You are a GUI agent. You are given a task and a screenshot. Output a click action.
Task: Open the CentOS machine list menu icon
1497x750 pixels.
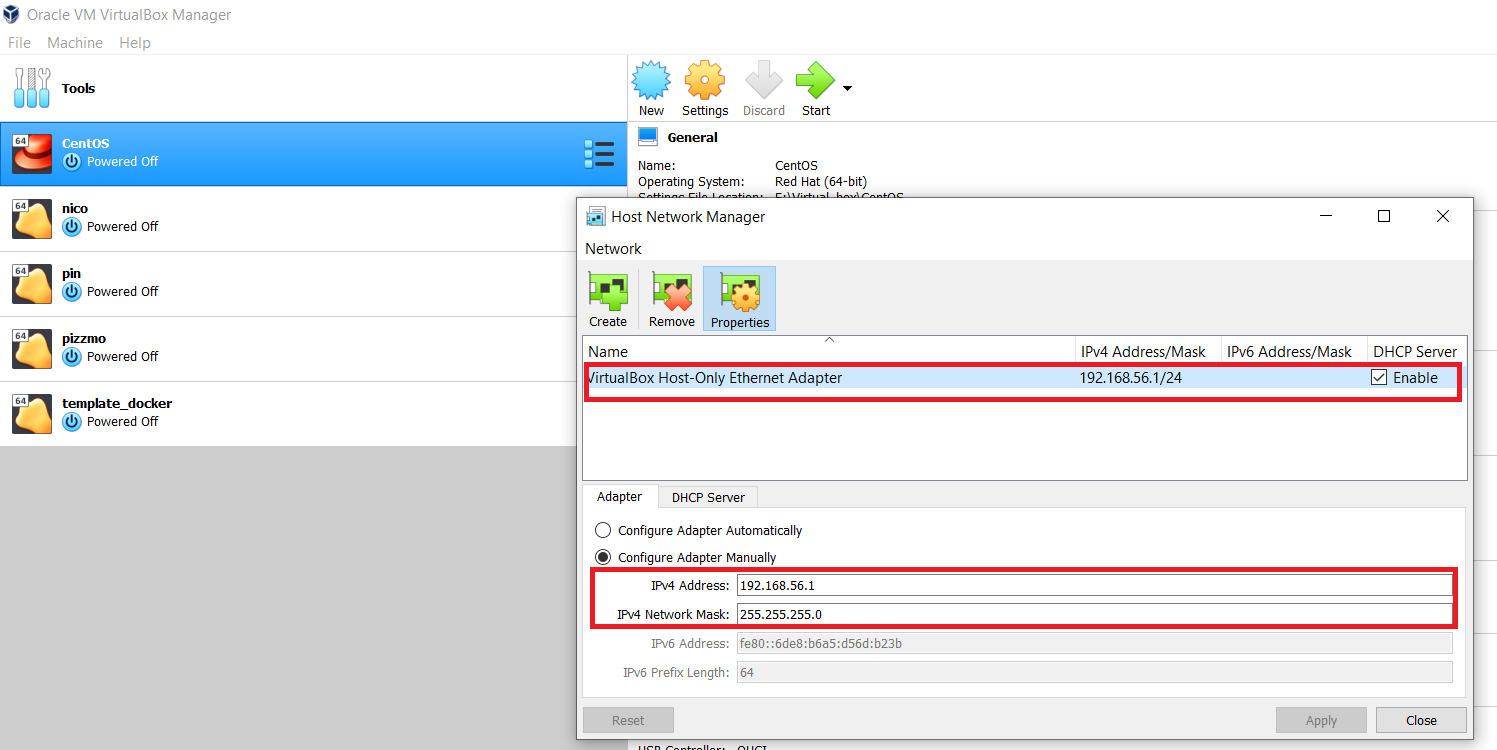[599, 154]
